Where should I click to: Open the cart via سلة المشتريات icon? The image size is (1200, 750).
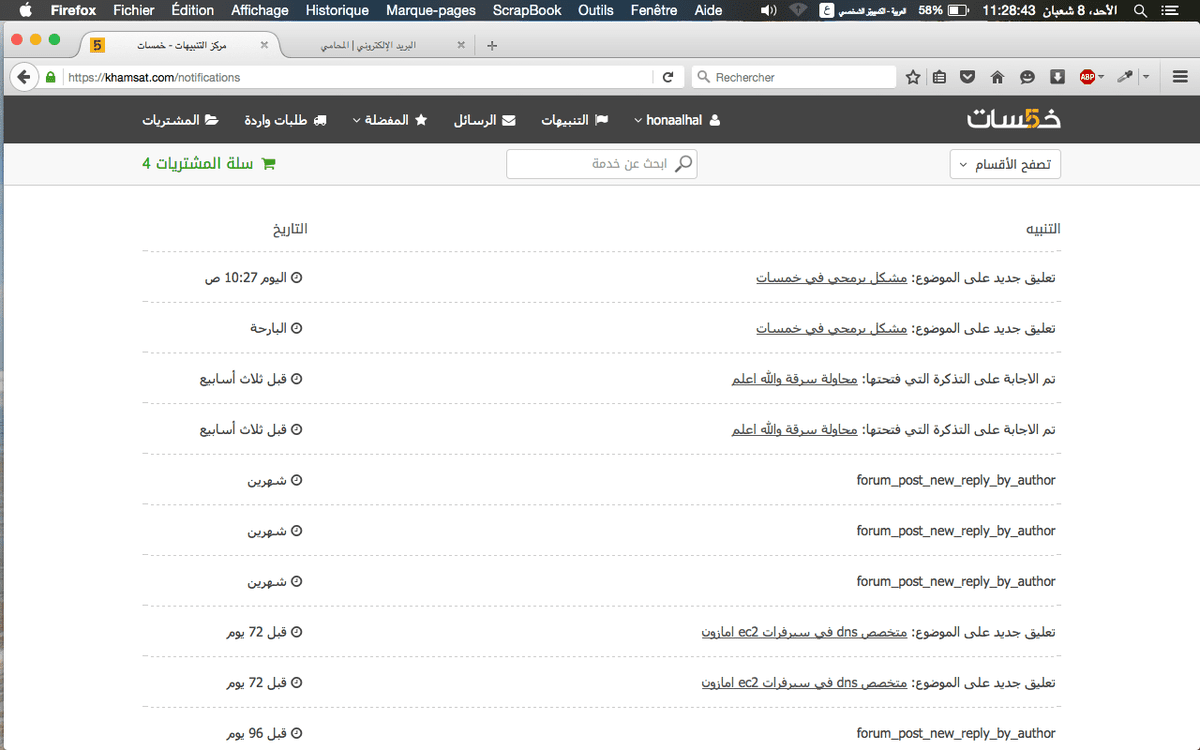(267, 163)
